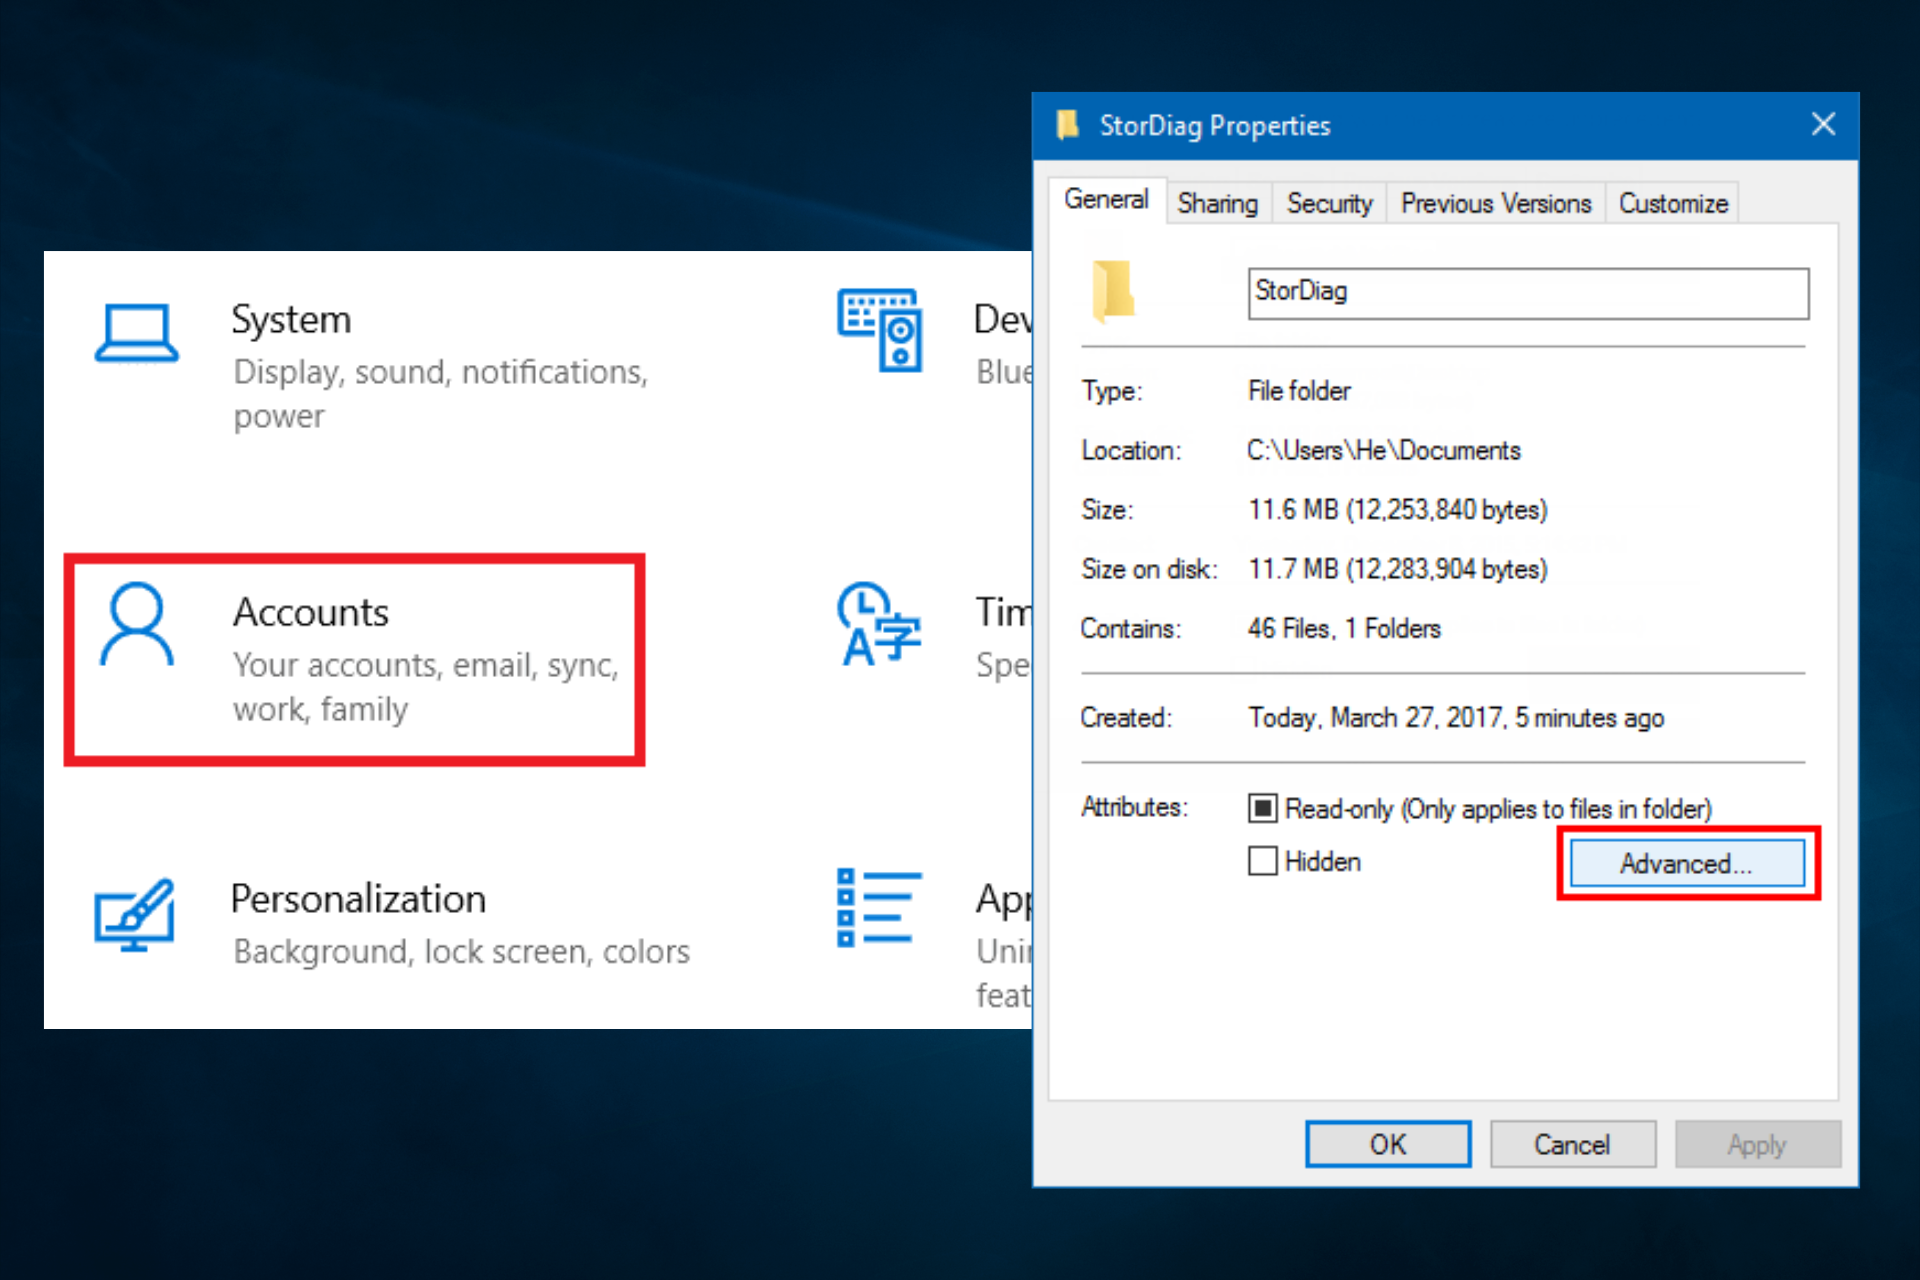The height and width of the screenshot is (1280, 1920).
Task: Toggle the Read-only attribute checkbox
Action: coord(1263,808)
